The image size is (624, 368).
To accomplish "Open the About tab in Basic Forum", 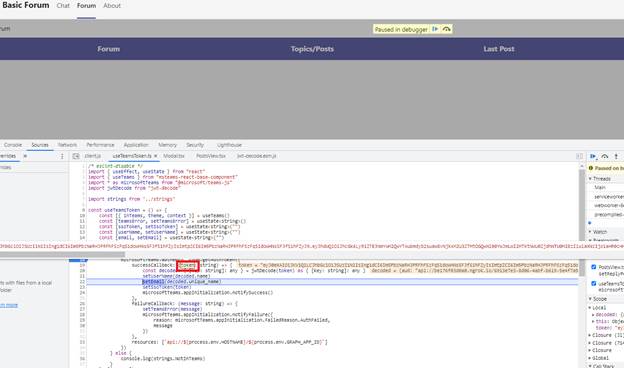I will [112, 6].
